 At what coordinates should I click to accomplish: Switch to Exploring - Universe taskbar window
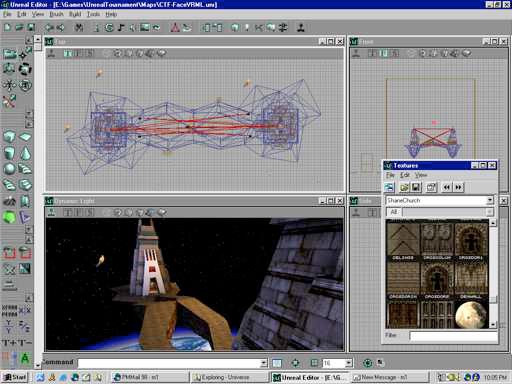tap(229, 377)
